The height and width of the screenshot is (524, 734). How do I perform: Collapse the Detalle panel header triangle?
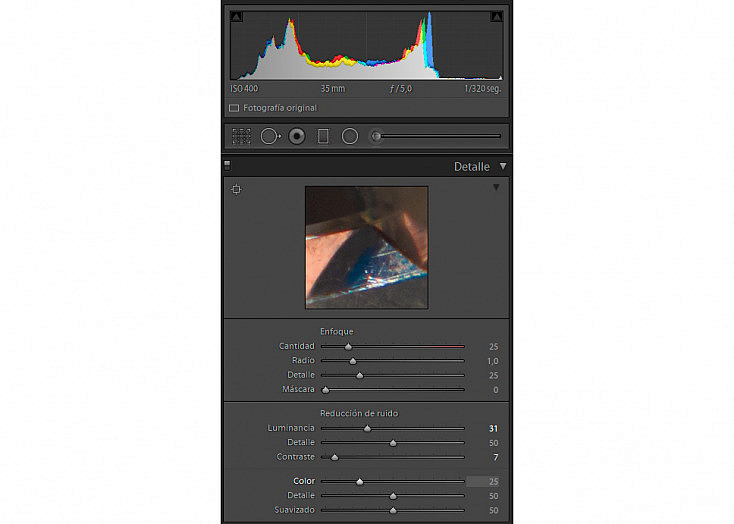(x=503, y=166)
